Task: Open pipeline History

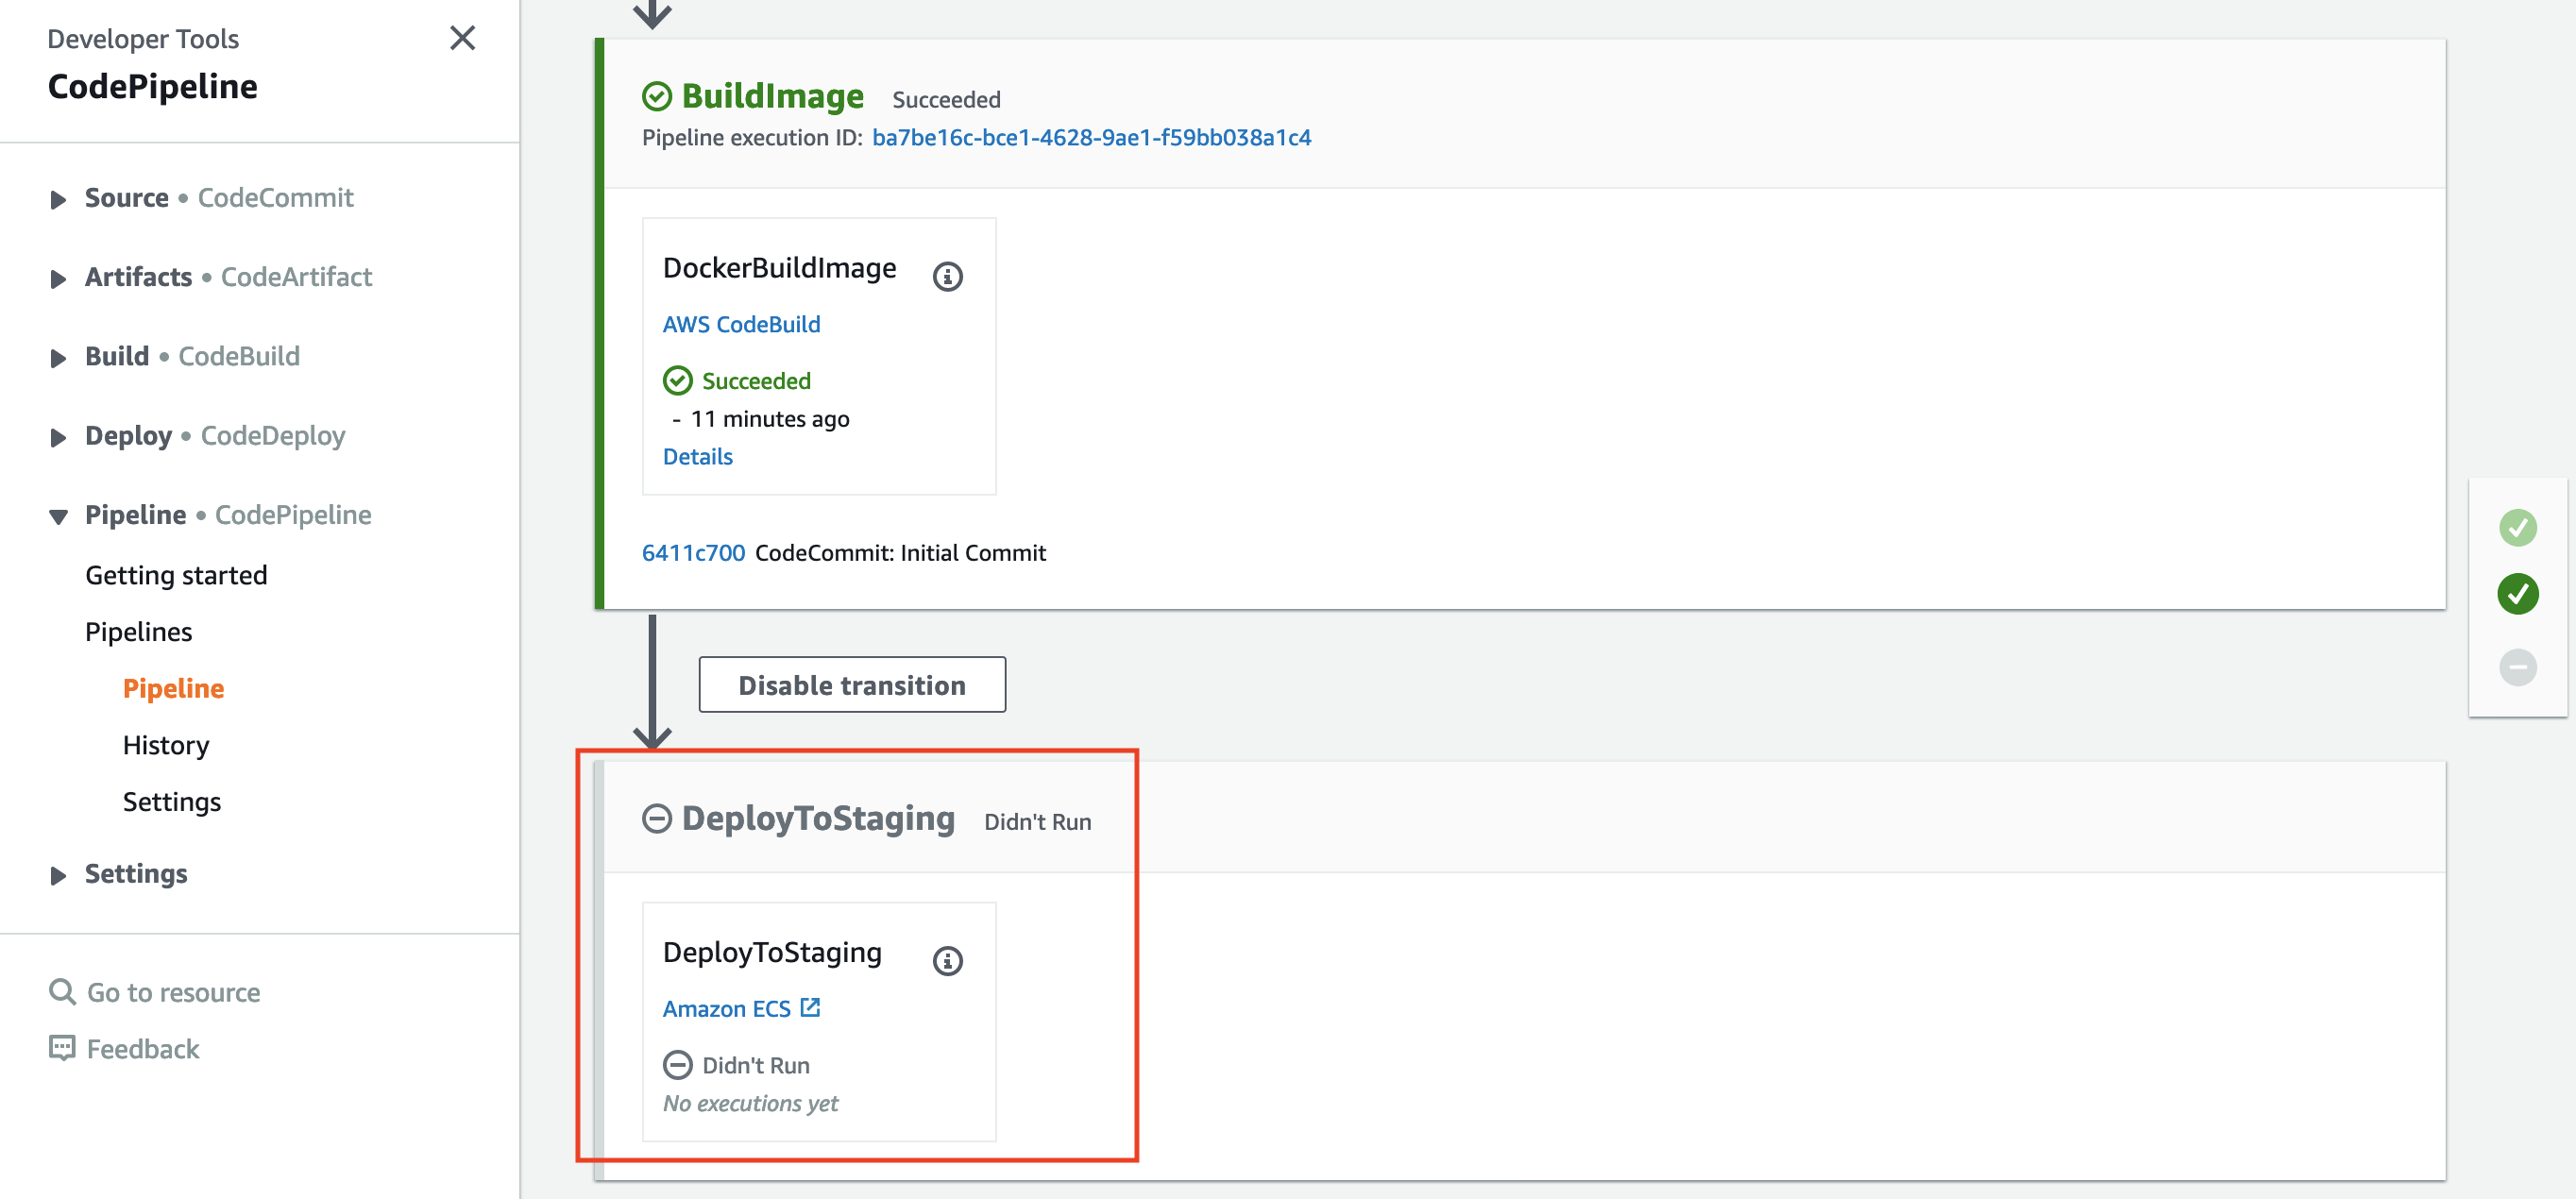Action: (166, 745)
